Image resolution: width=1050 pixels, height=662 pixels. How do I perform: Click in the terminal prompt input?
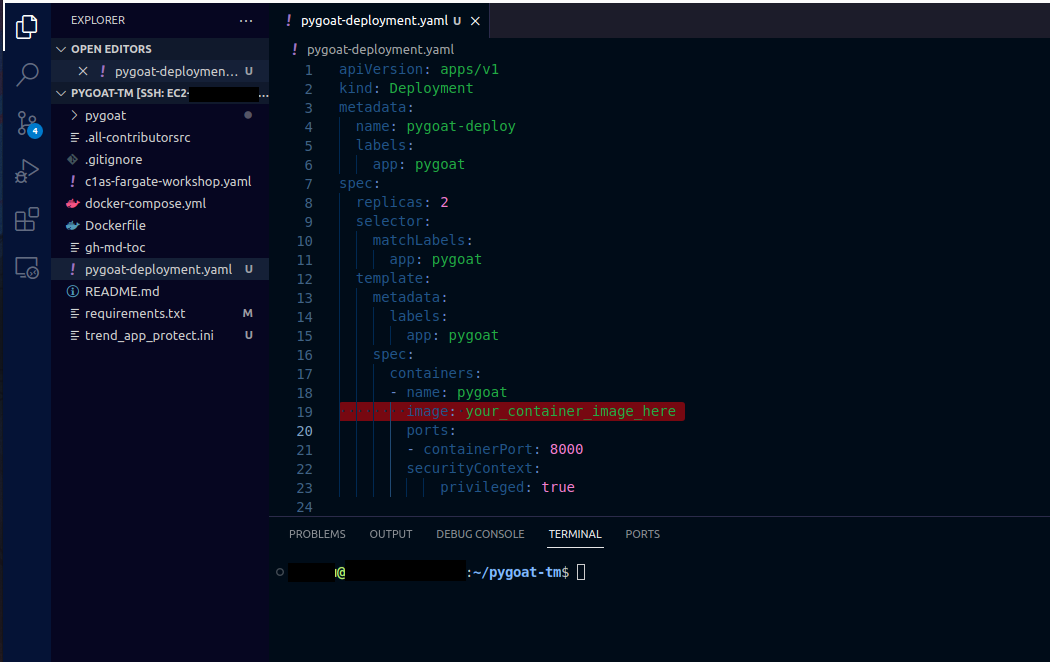pos(581,572)
